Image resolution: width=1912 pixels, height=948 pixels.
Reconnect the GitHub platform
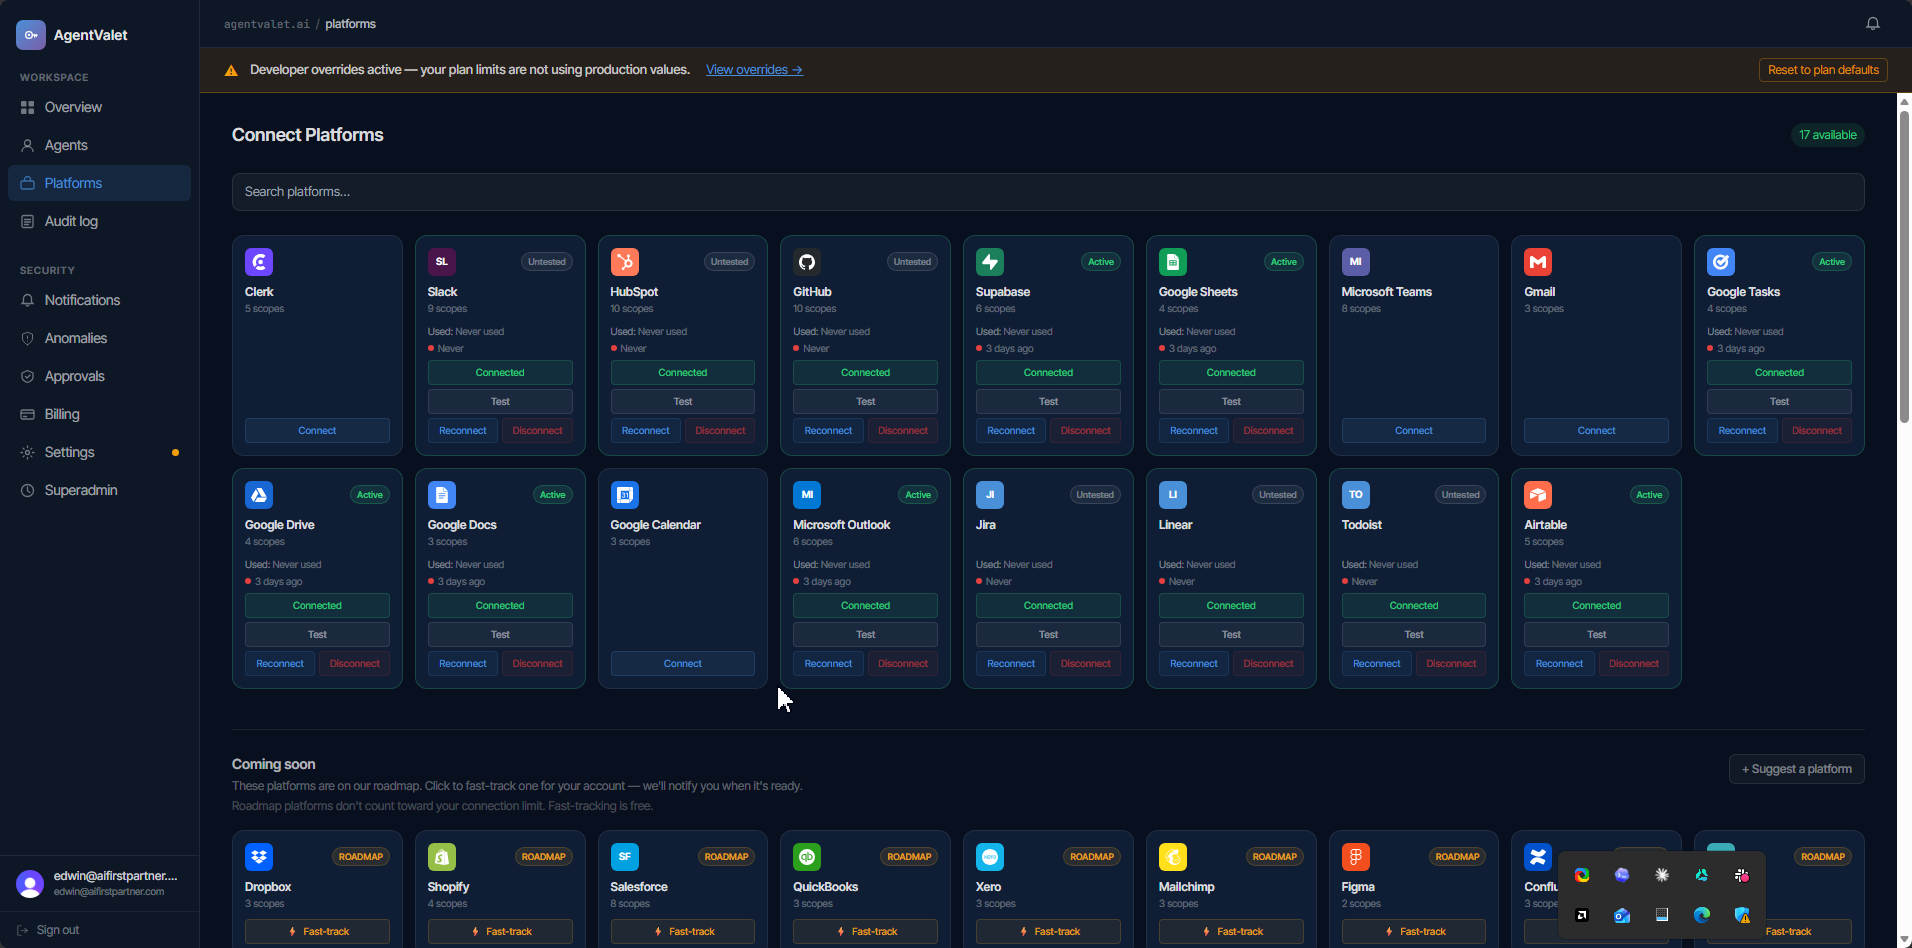(x=828, y=431)
